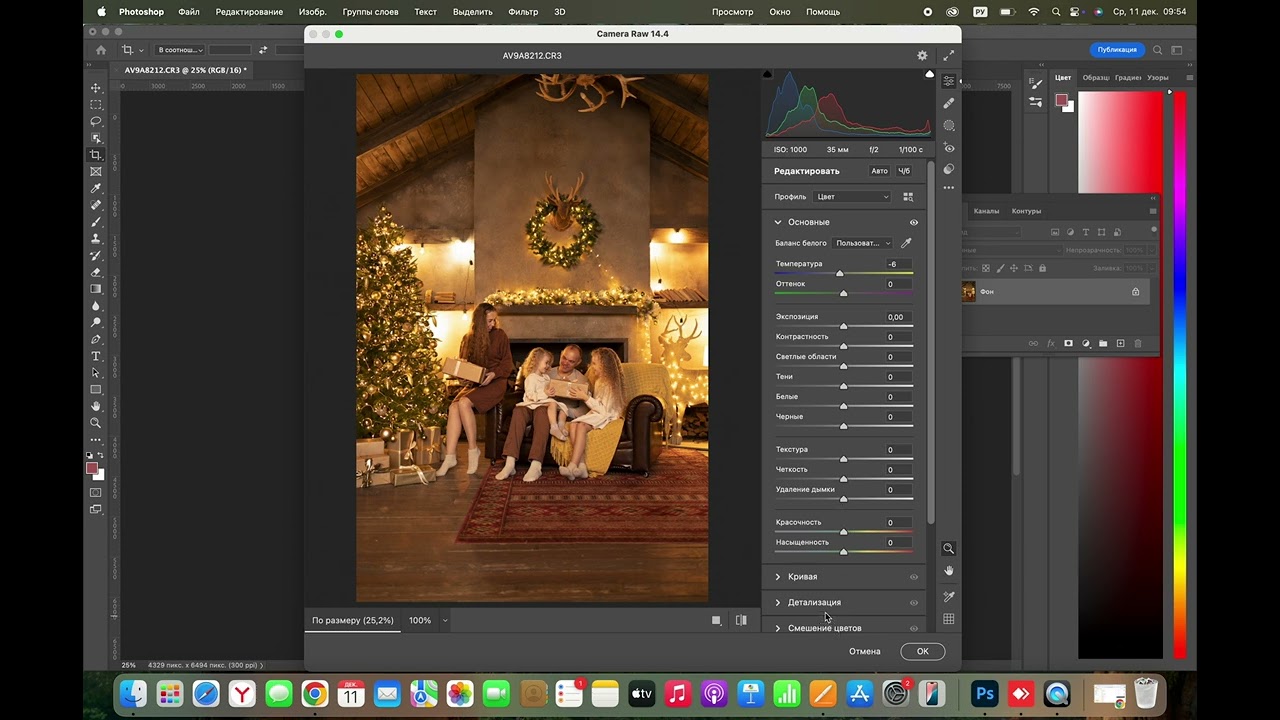The image size is (1280, 720).
Task: Toggle the color sampler overlay tool
Action: tap(949, 597)
